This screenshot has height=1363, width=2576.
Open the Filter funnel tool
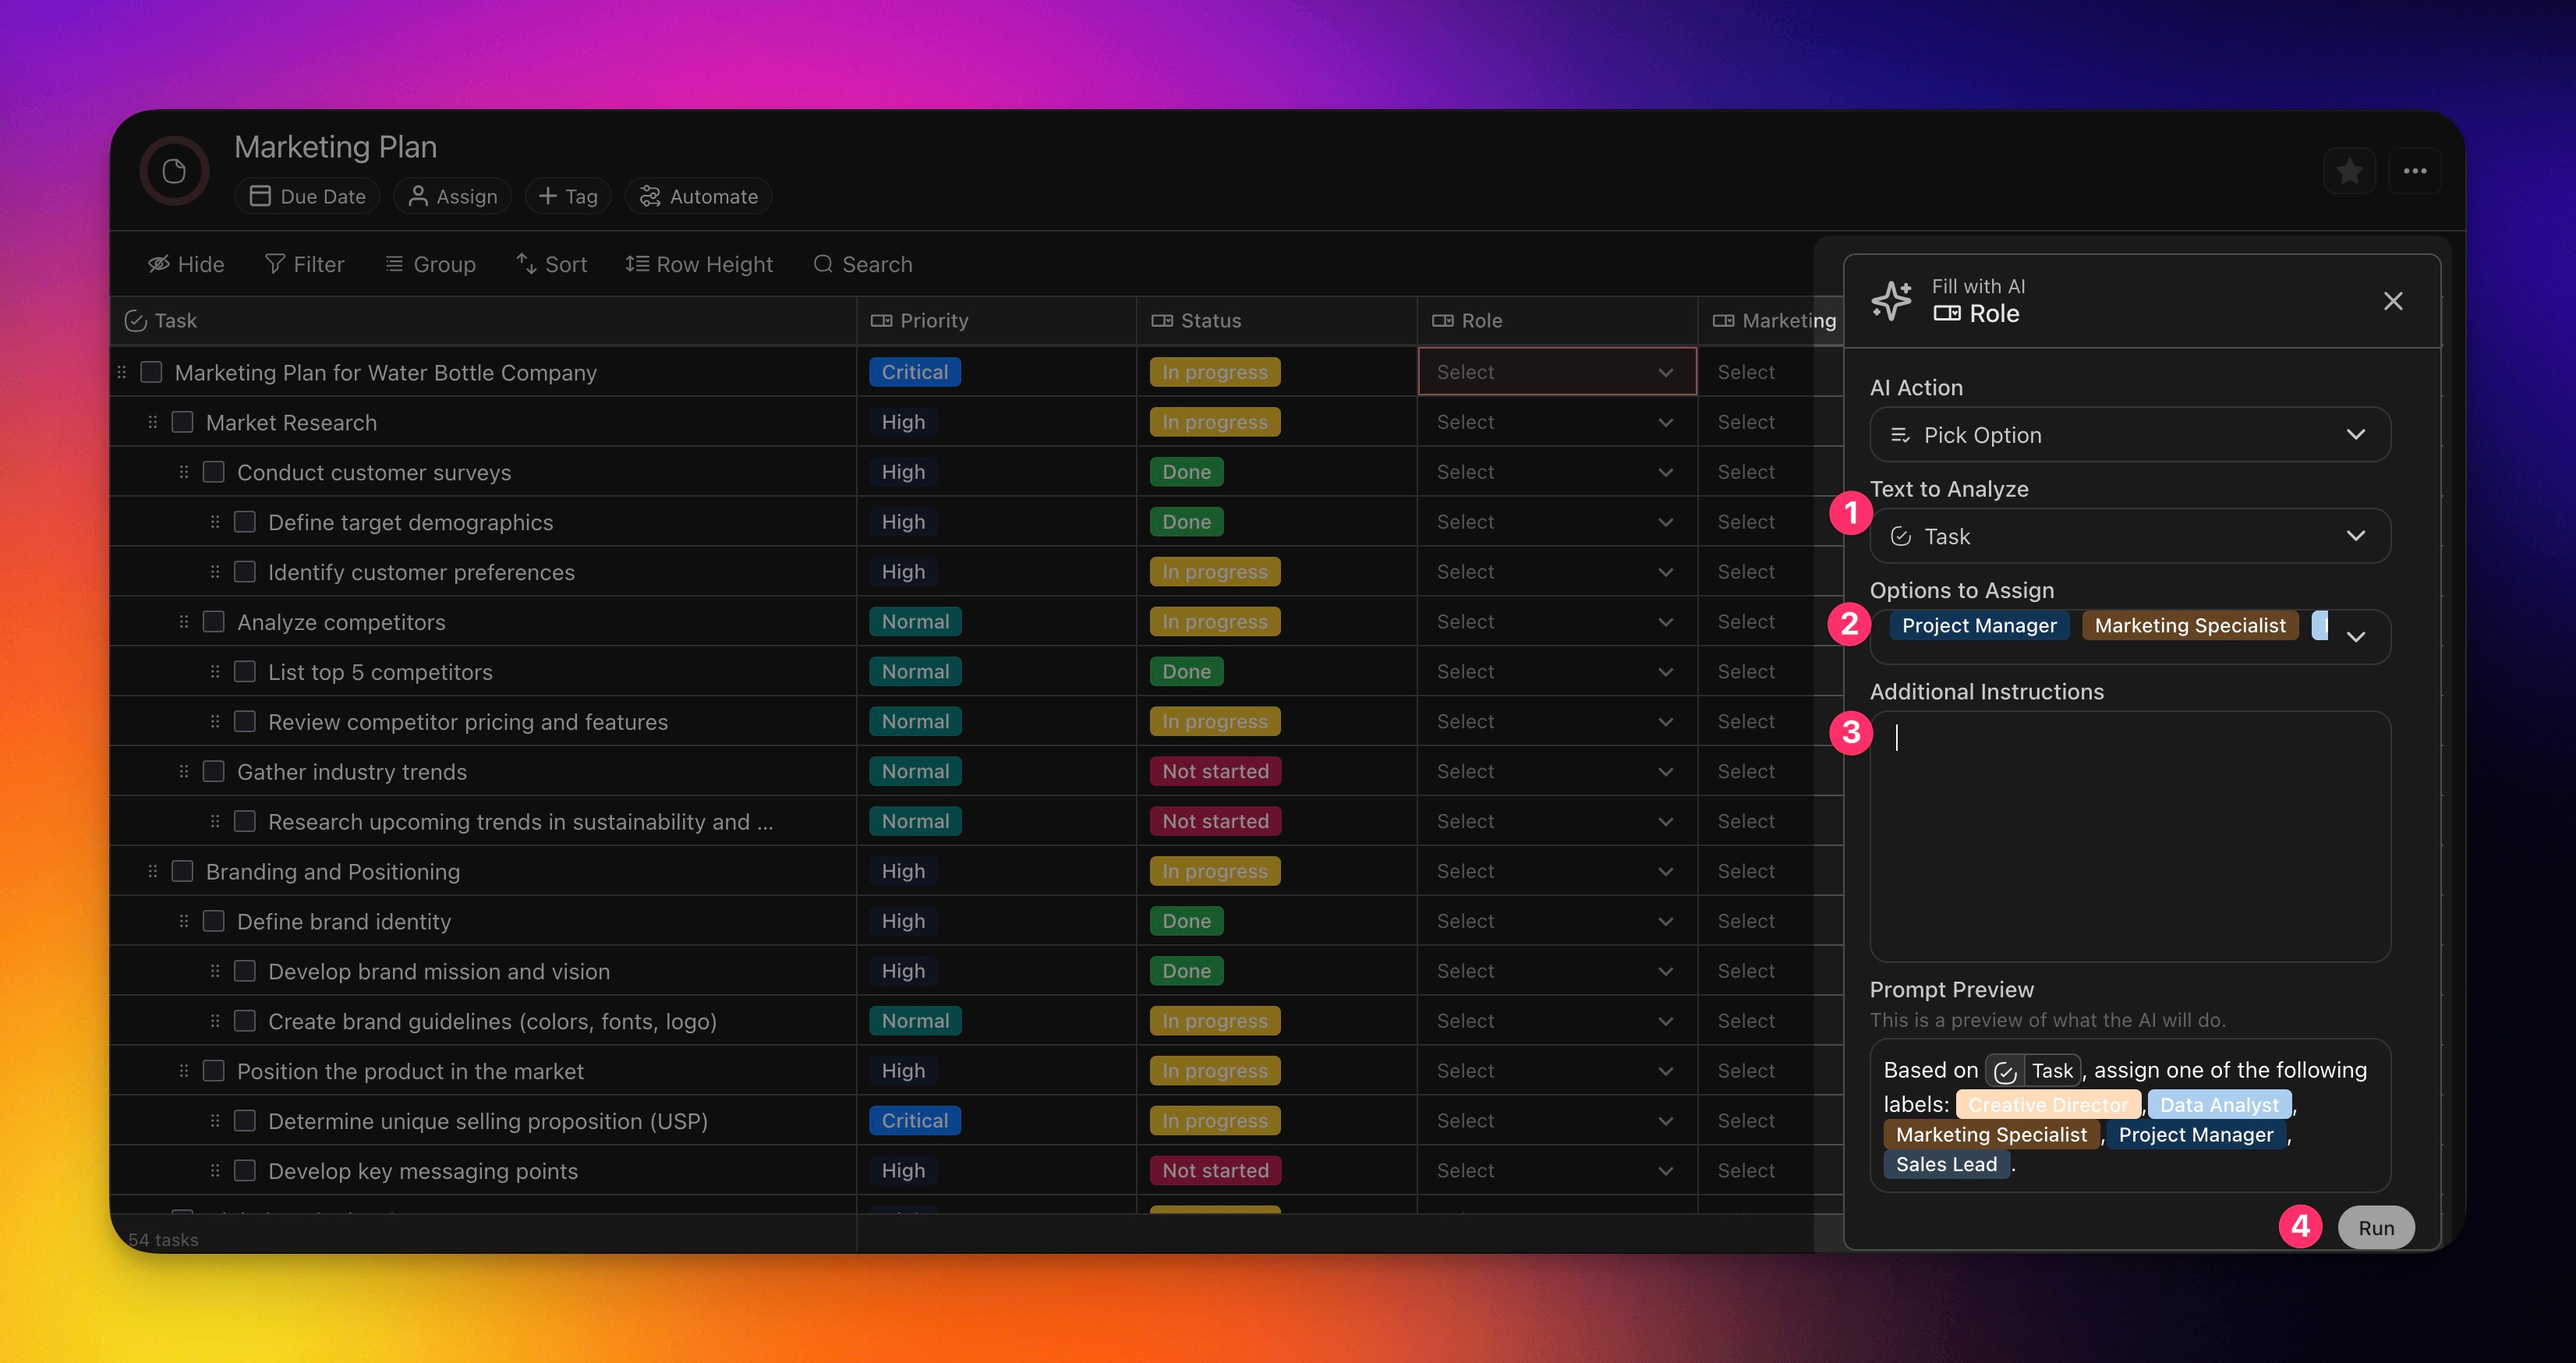click(x=275, y=264)
